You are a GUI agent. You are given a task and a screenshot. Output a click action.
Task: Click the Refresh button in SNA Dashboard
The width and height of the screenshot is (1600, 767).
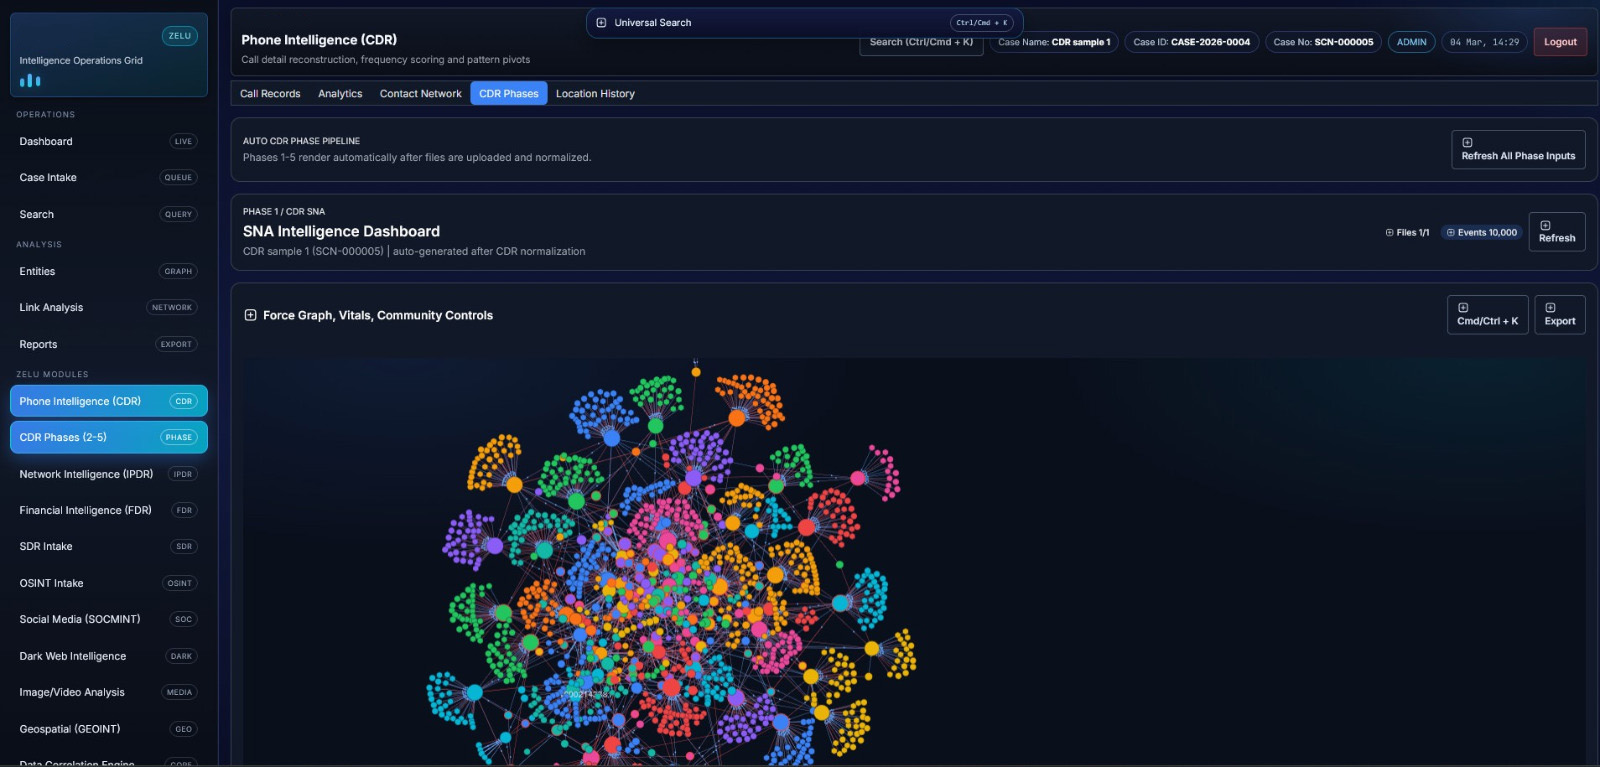(x=1557, y=232)
